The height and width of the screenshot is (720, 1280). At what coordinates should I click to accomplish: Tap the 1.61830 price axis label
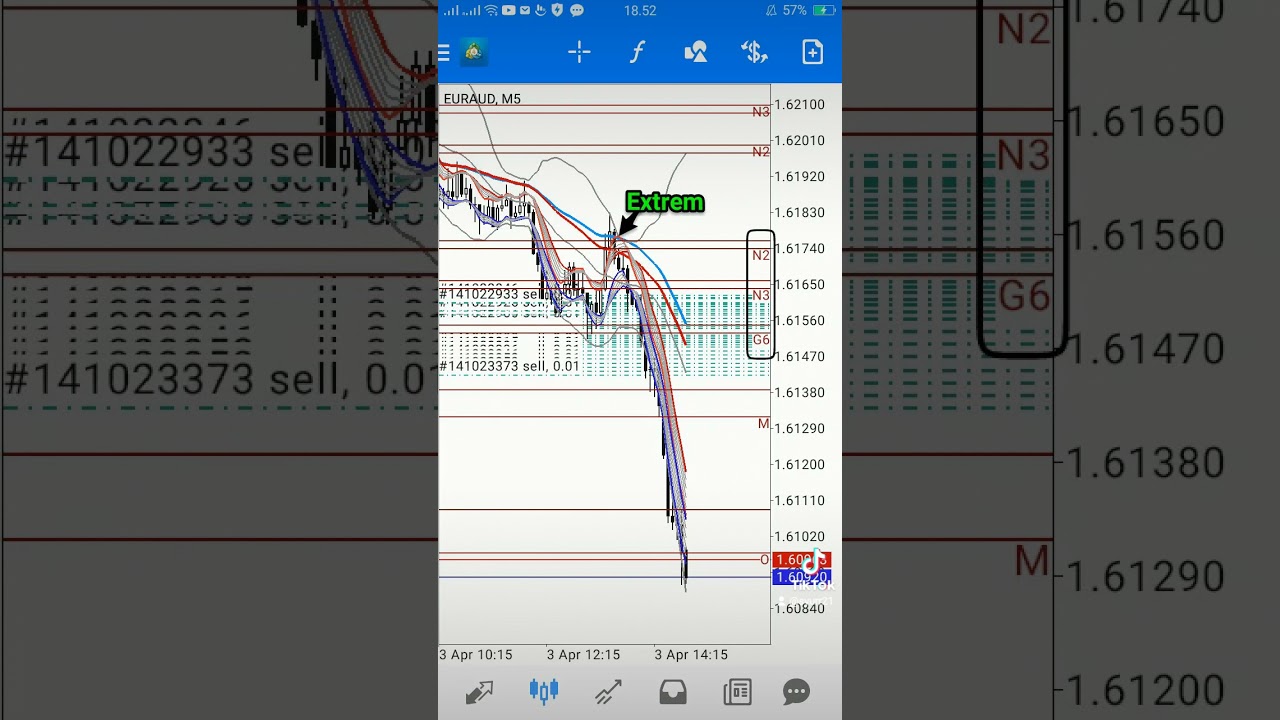800,212
